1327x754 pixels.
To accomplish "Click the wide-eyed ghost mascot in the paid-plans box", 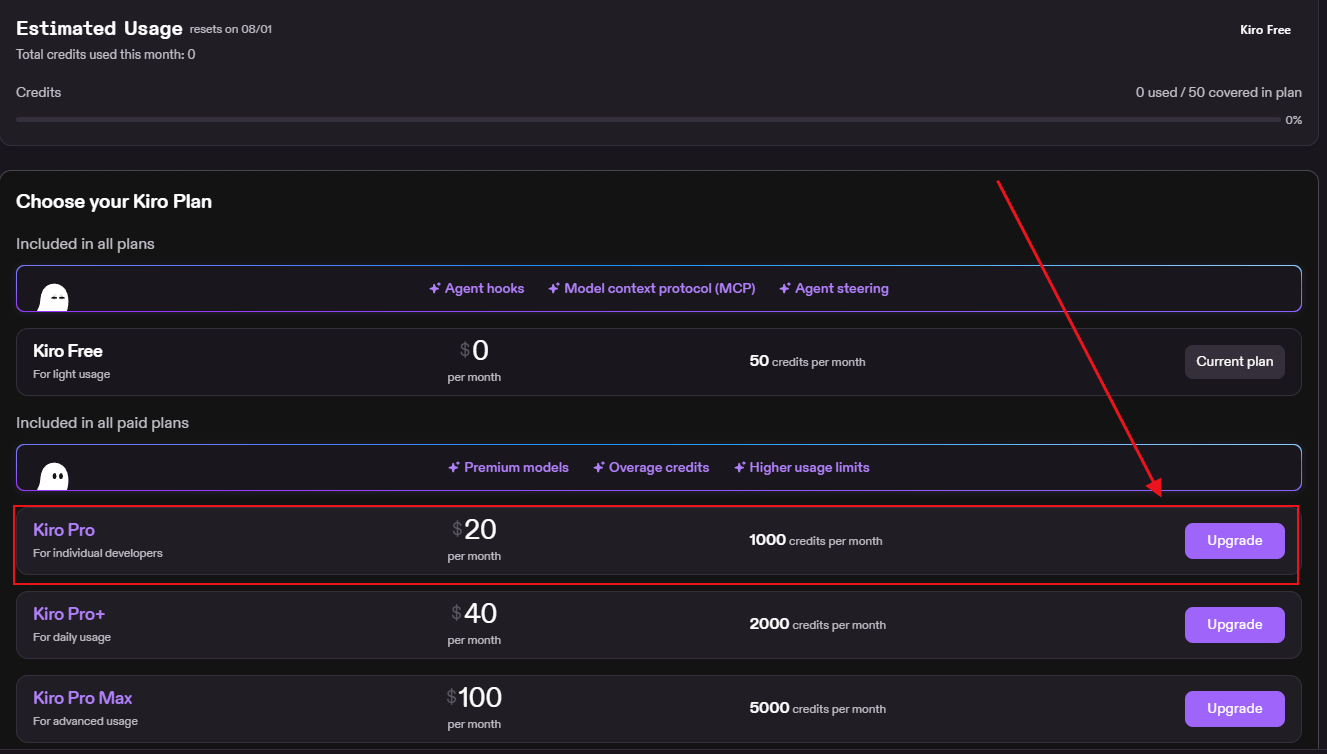I will pyautogui.click(x=53, y=477).
